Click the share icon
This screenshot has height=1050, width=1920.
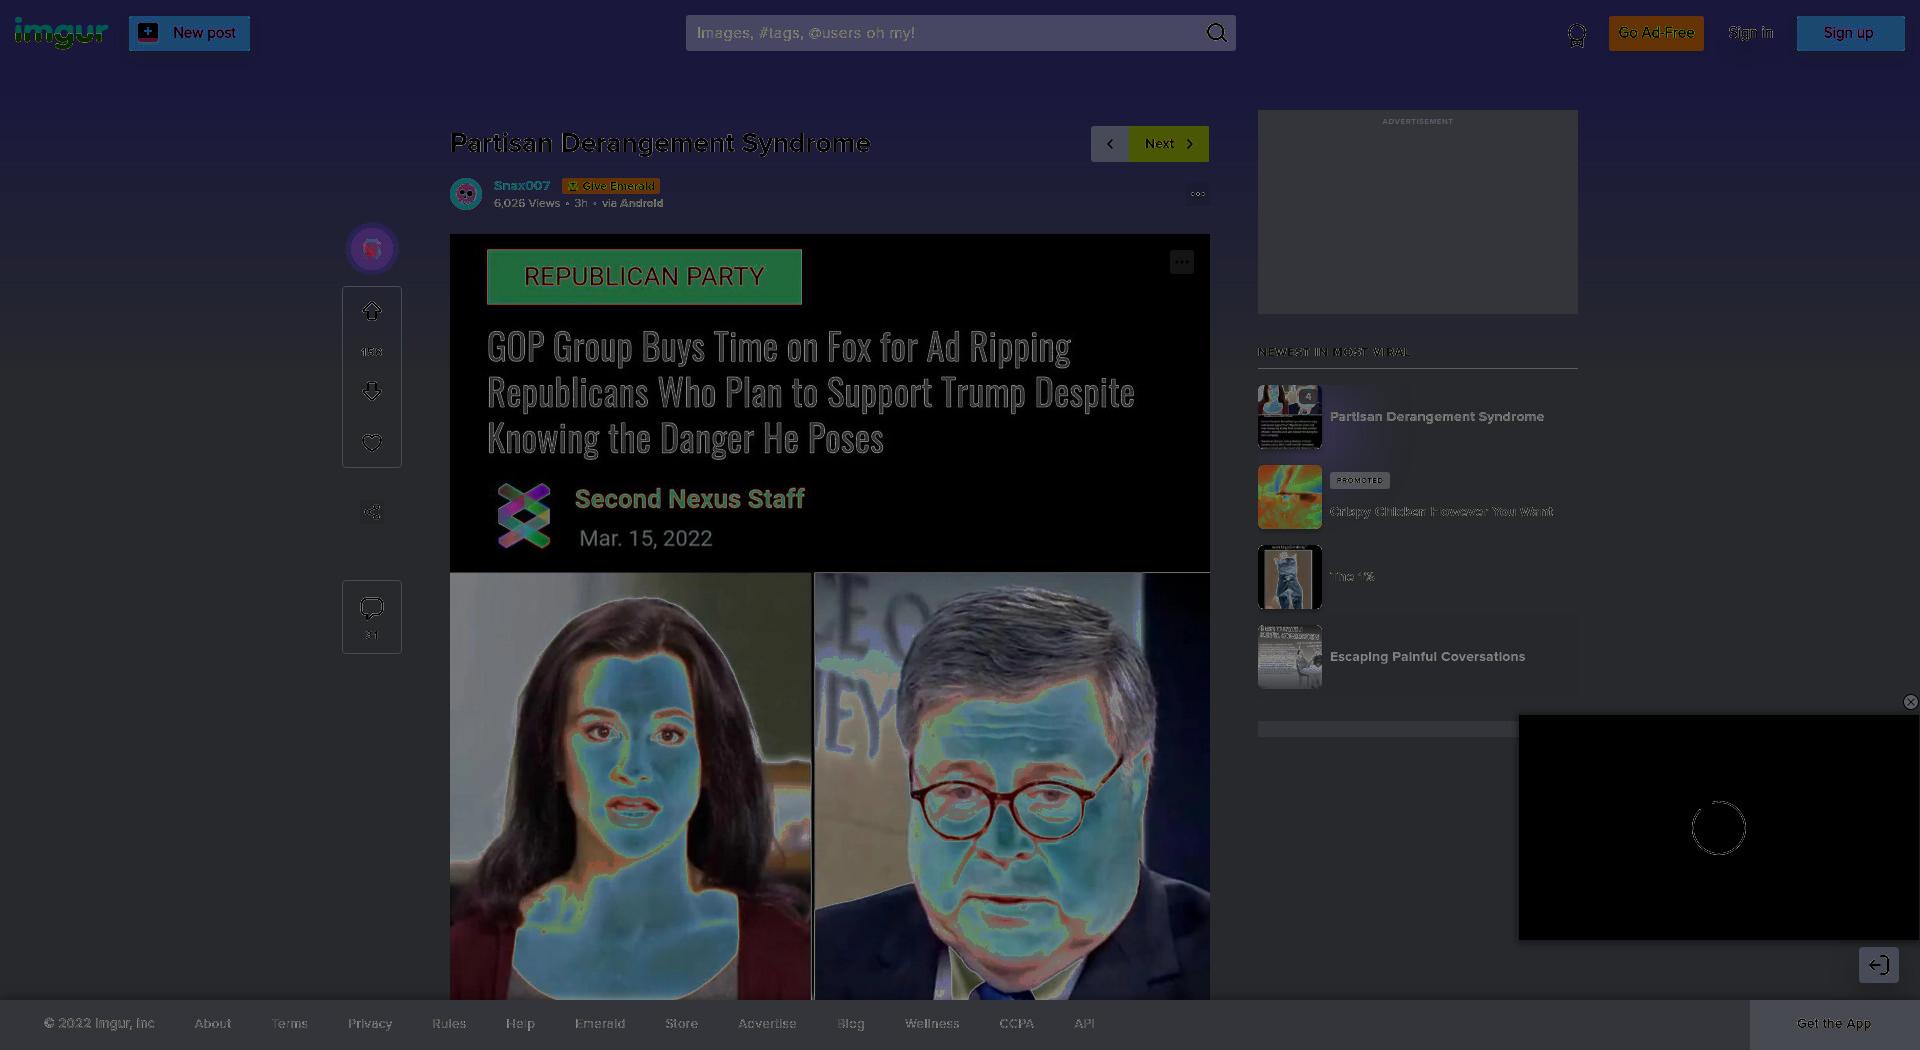pos(372,513)
